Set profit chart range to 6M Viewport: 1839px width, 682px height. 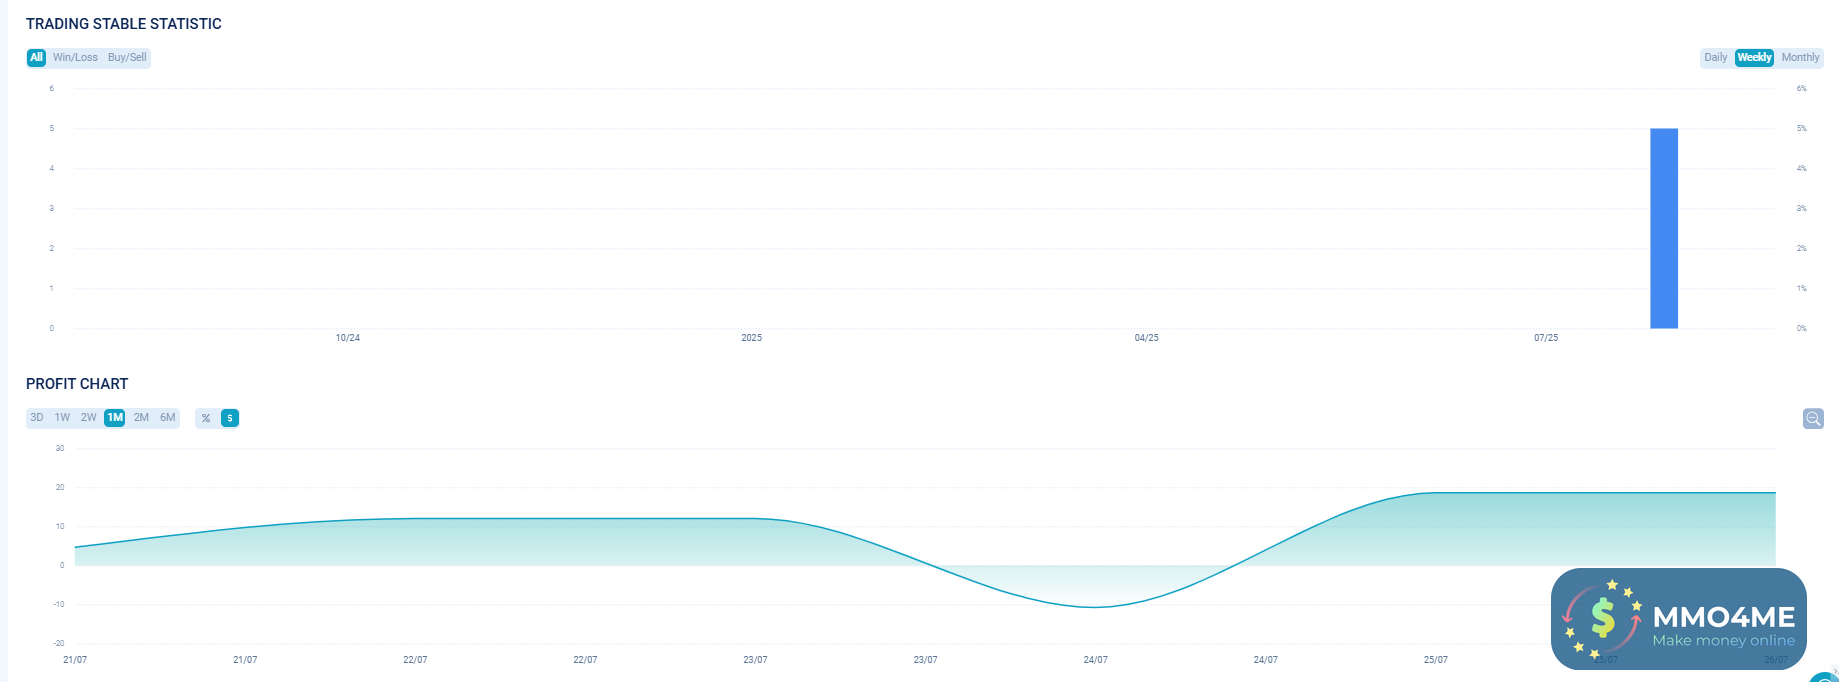click(168, 417)
